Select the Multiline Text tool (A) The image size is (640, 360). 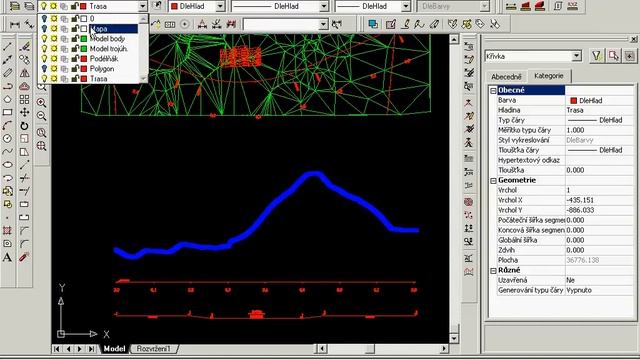point(7,257)
